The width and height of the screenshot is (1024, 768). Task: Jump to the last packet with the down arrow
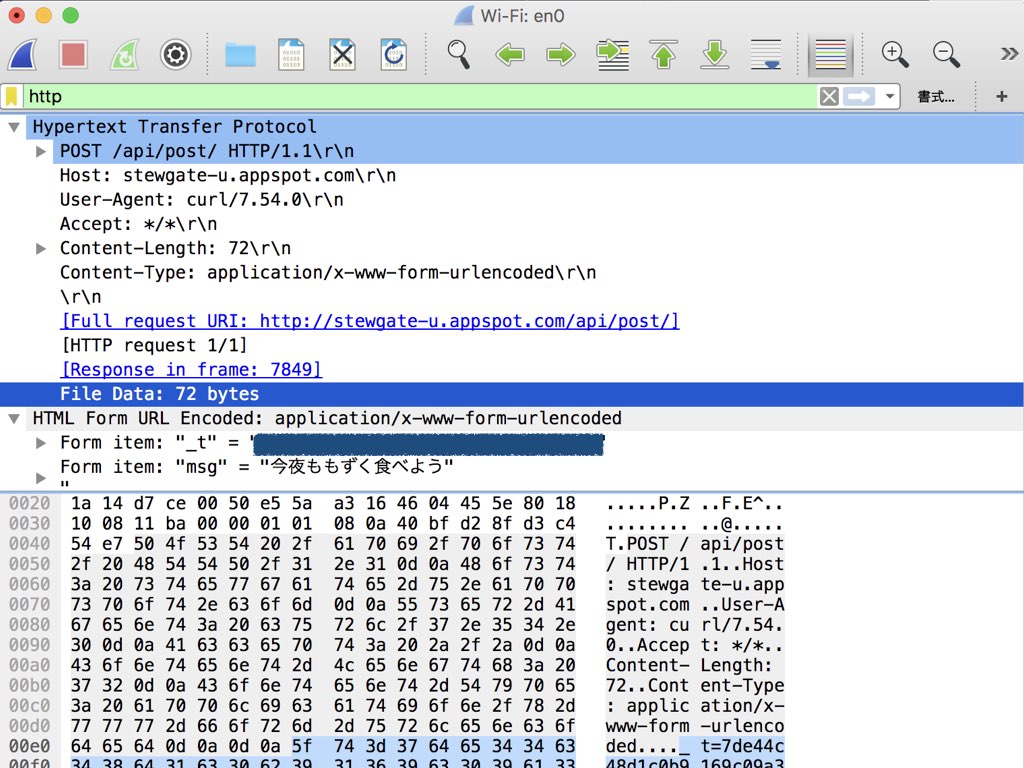714,54
